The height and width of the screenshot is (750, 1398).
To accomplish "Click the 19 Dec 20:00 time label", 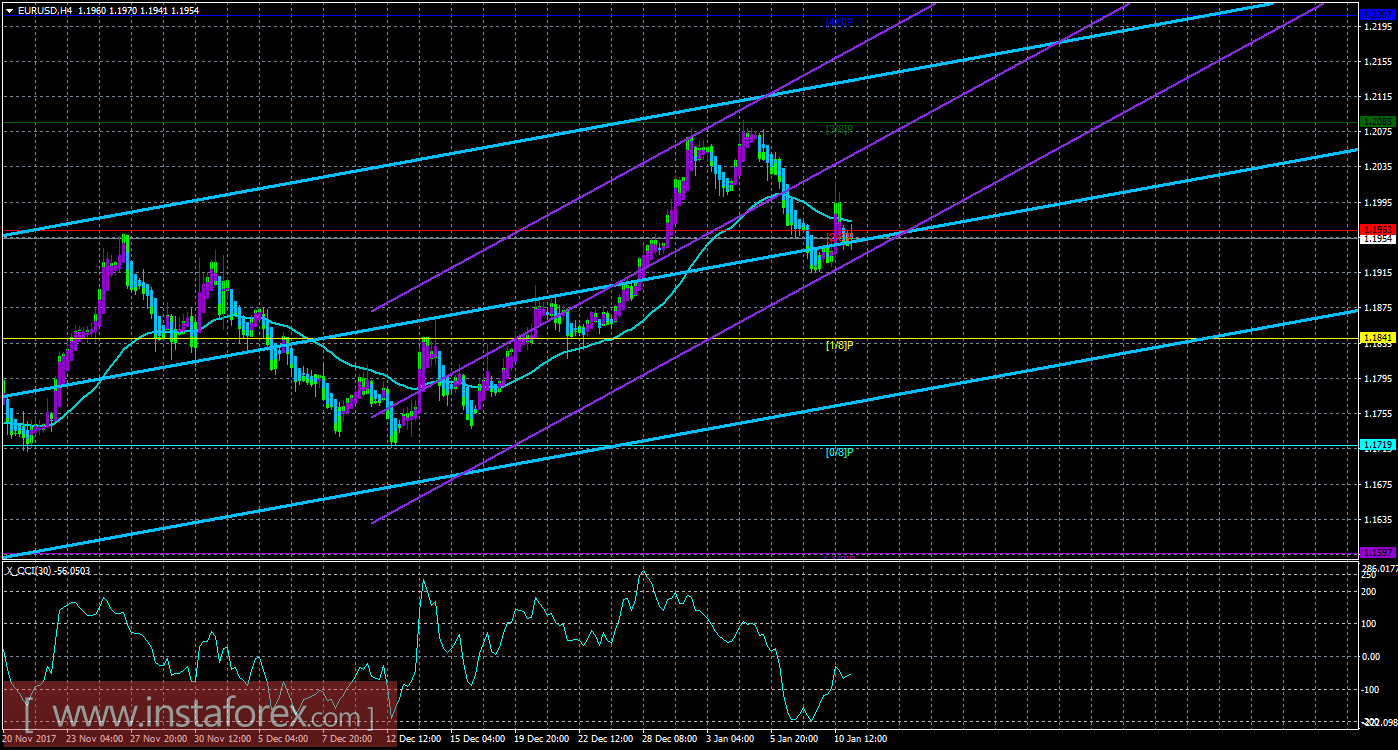I will (543, 739).
